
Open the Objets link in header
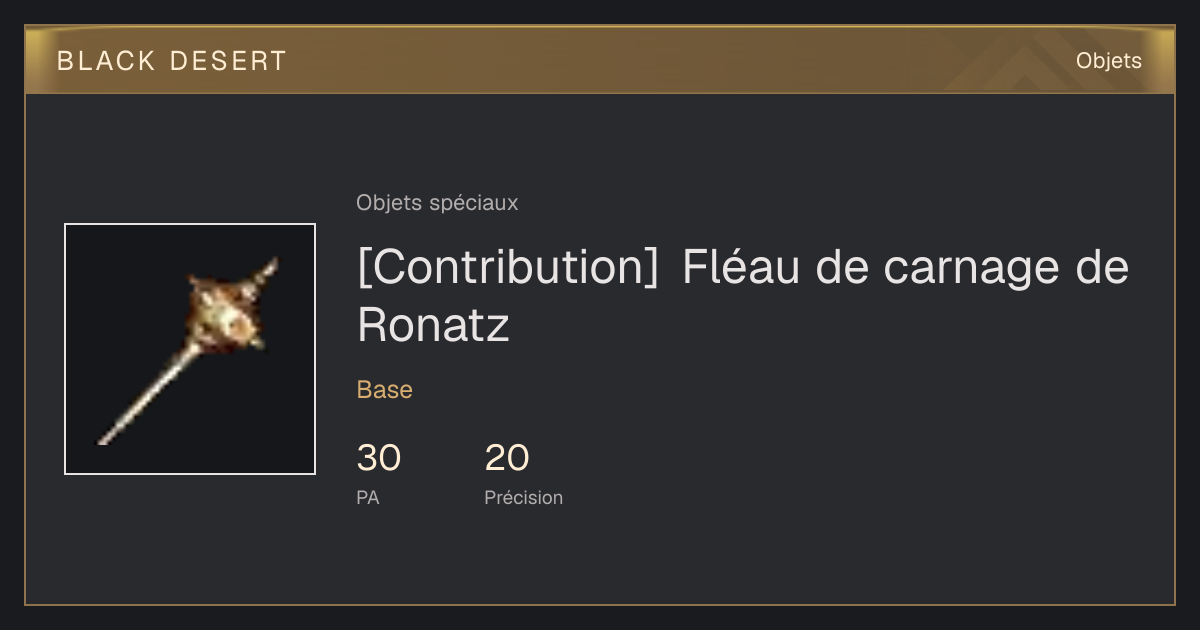(x=1108, y=61)
